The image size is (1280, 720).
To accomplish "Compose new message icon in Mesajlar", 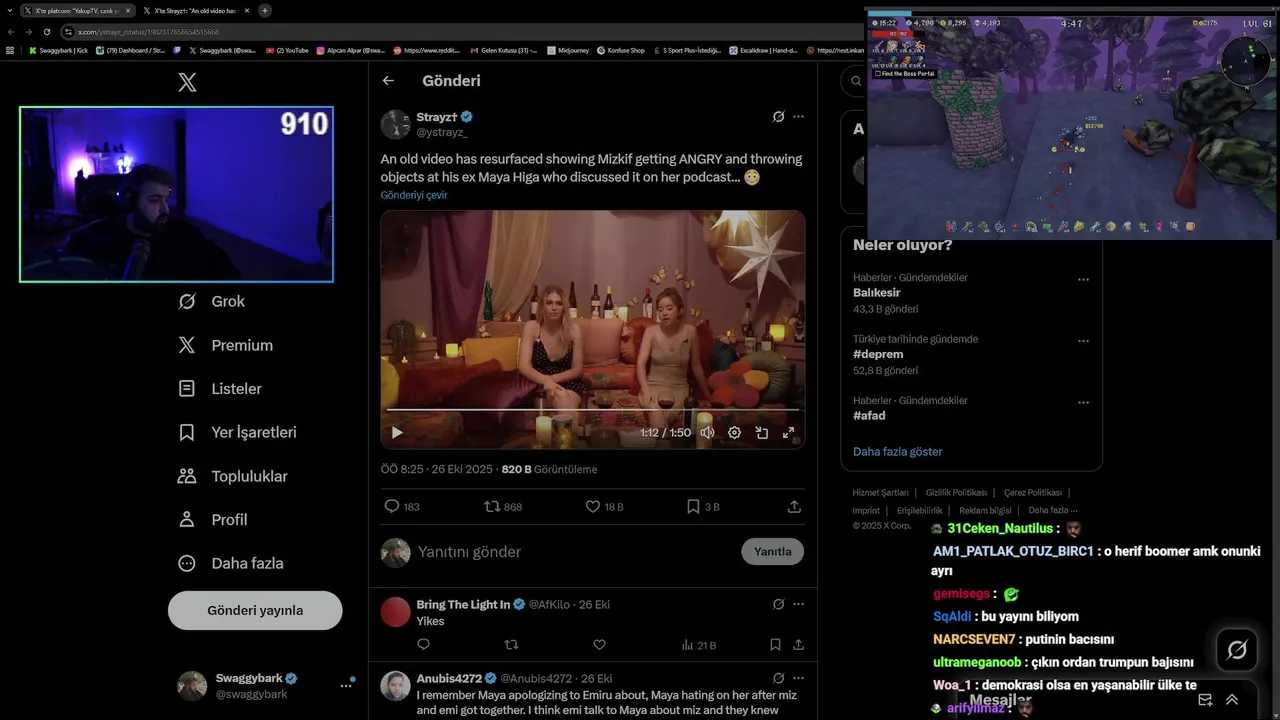I will 1205,700.
